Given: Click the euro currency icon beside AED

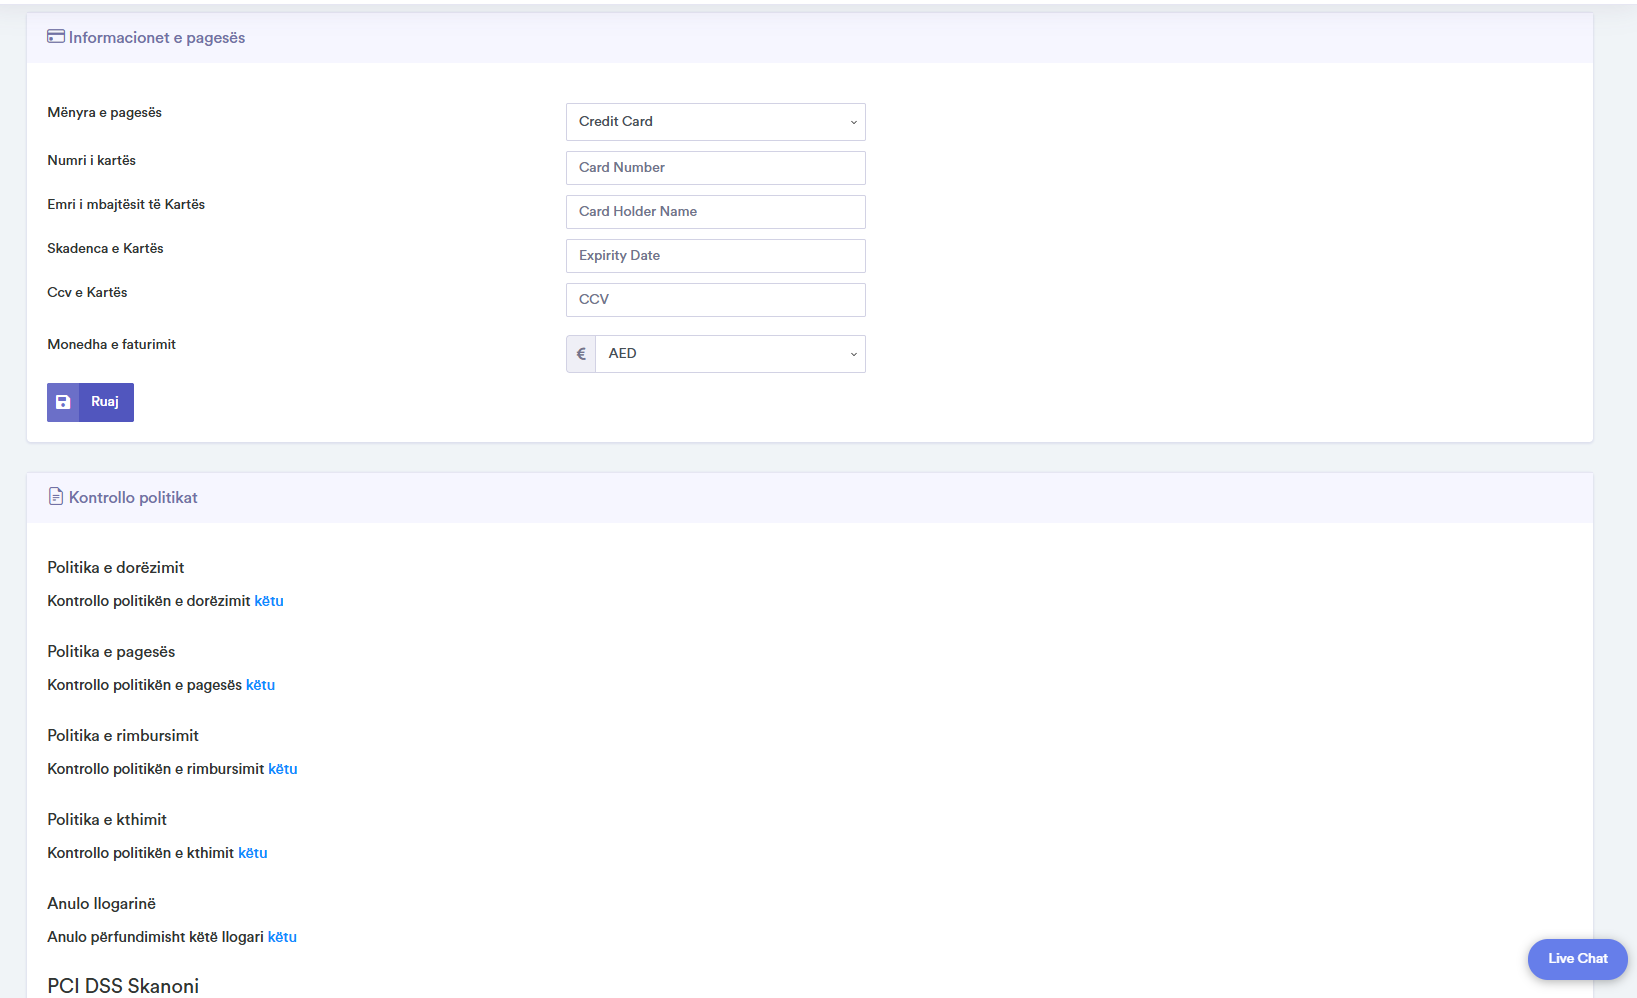Looking at the screenshot, I should click(x=581, y=354).
